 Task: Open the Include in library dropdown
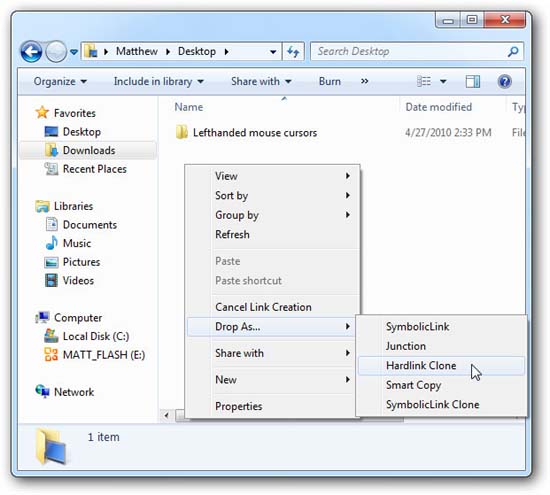tap(159, 81)
